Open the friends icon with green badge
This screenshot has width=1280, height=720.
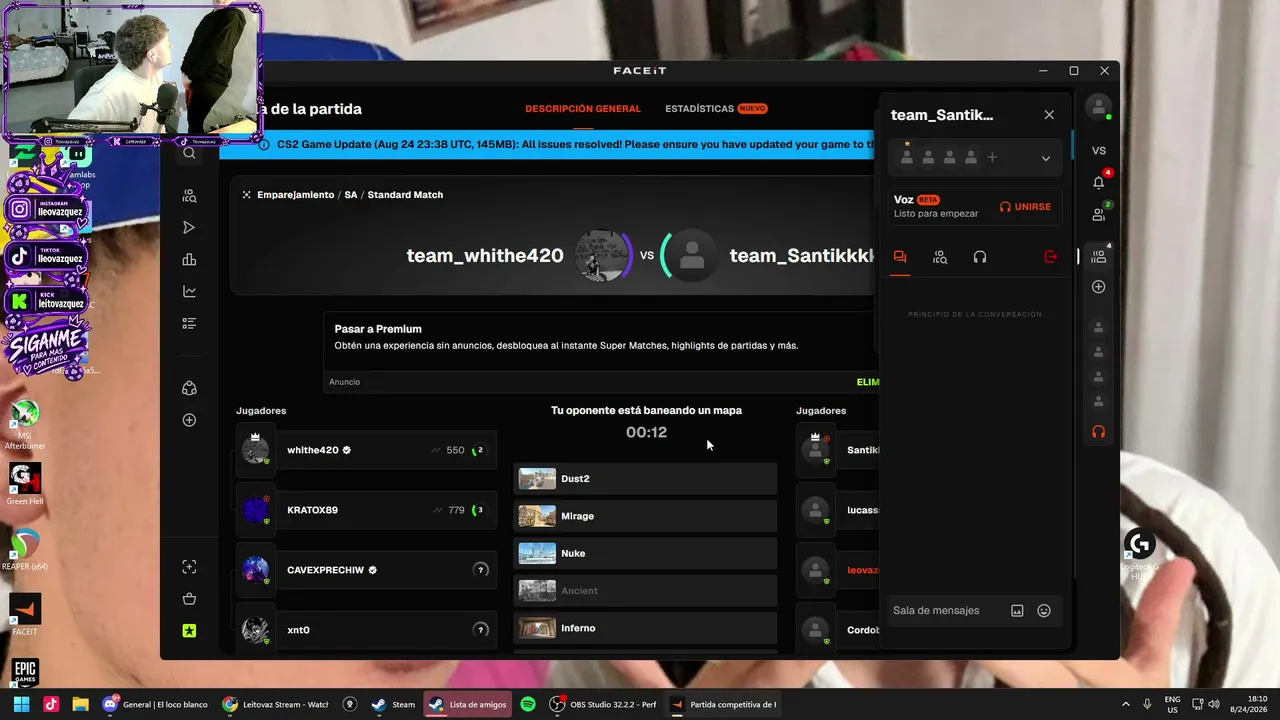(1099, 214)
